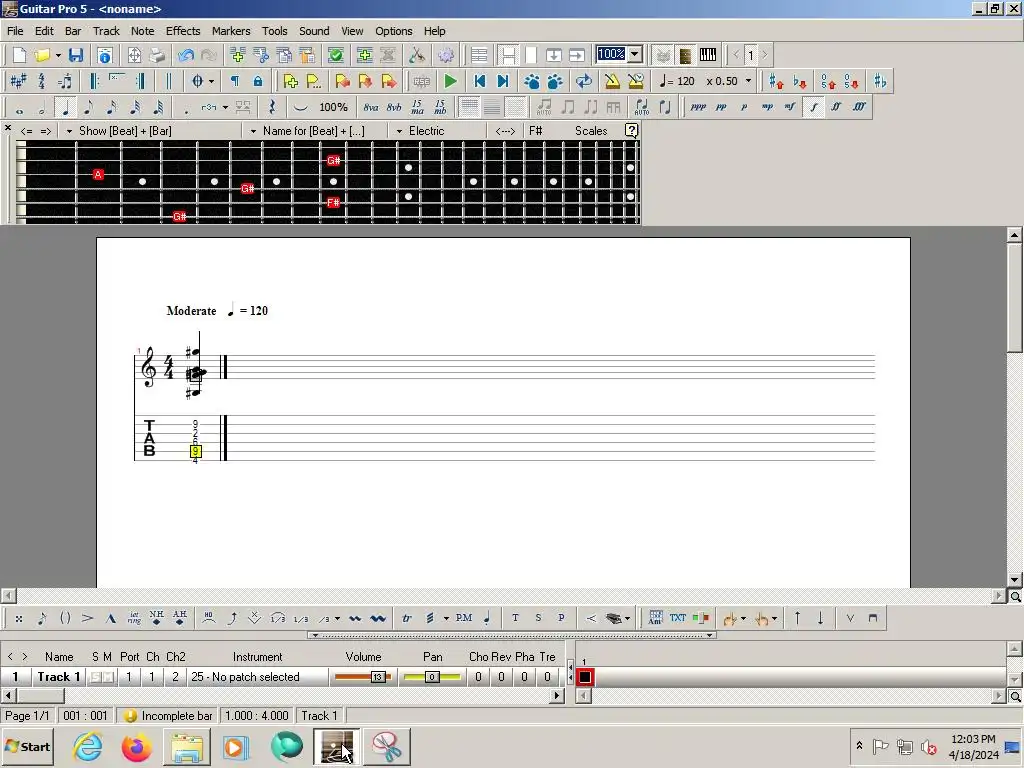Apply the 8va octave marking

click(371, 108)
